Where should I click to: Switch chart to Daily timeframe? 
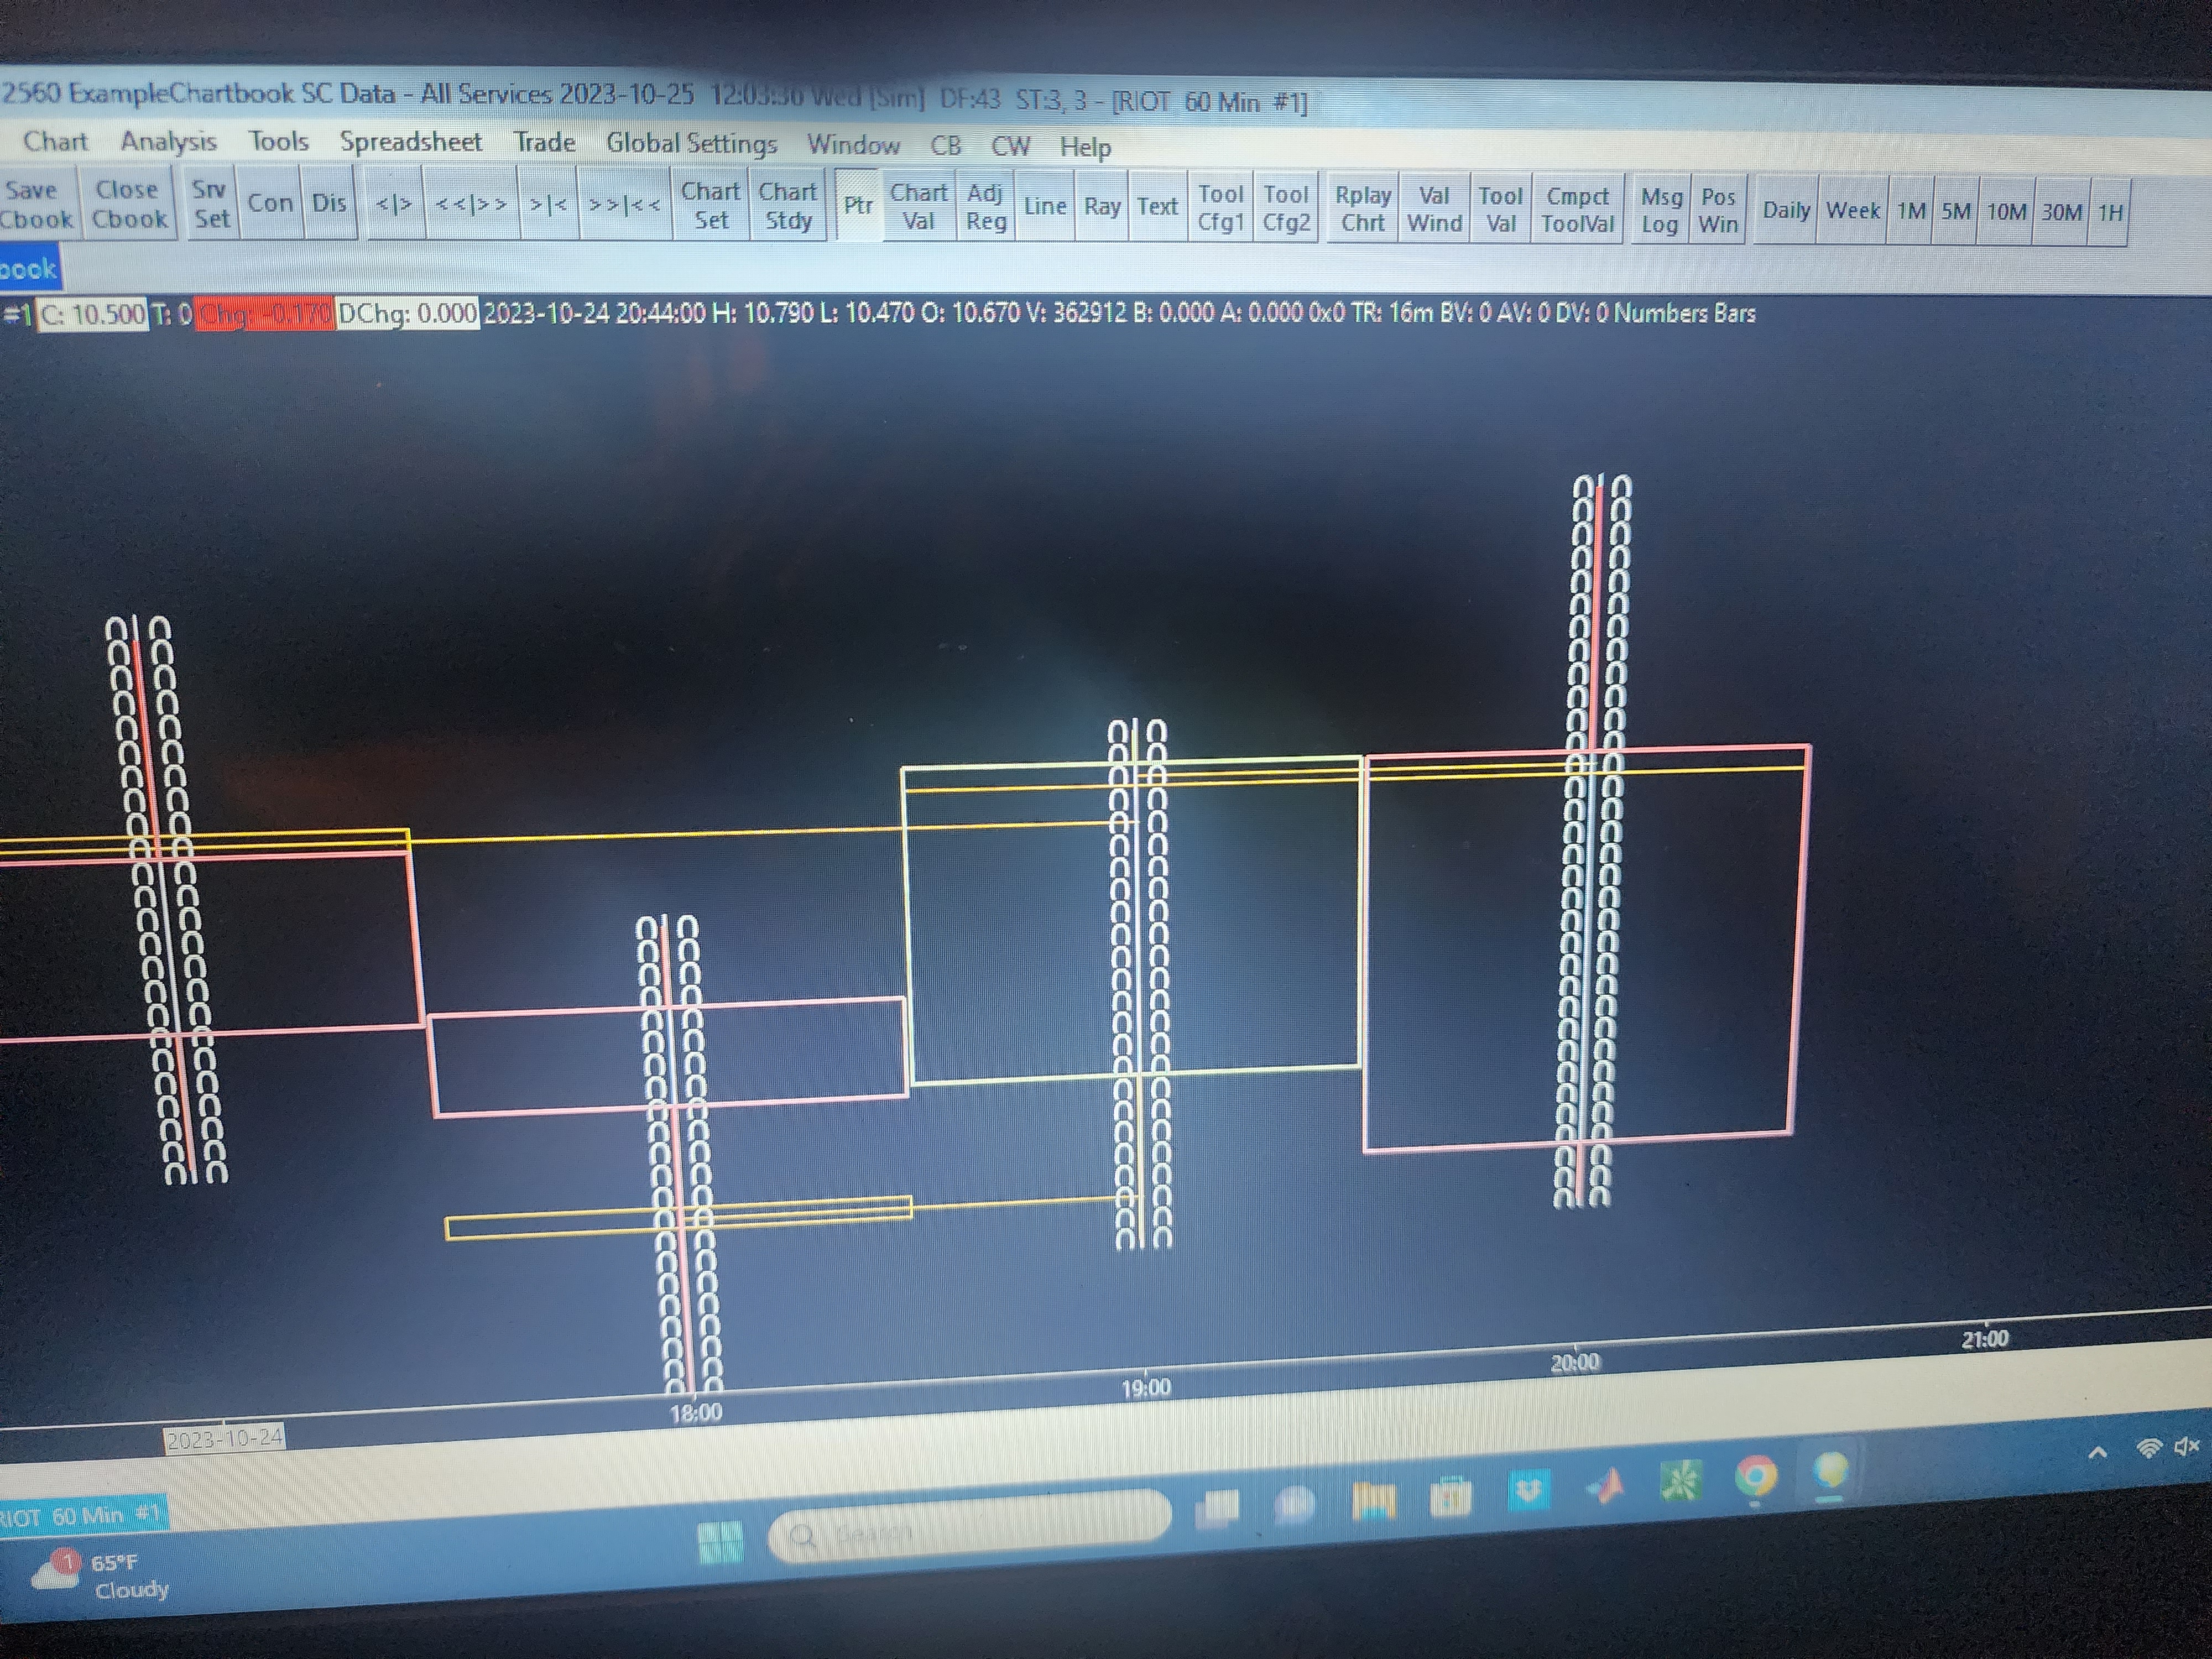pos(1786,211)
